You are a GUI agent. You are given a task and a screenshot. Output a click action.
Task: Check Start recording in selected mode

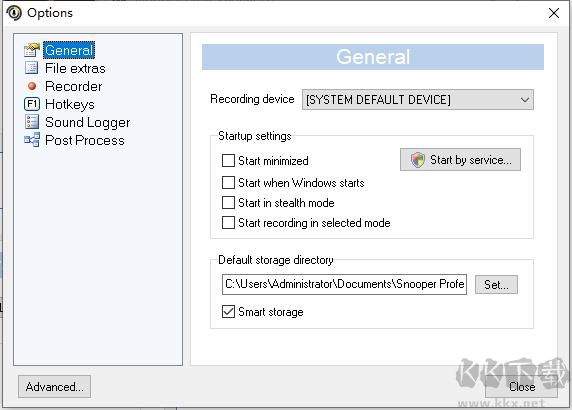[x=228, y=223]
